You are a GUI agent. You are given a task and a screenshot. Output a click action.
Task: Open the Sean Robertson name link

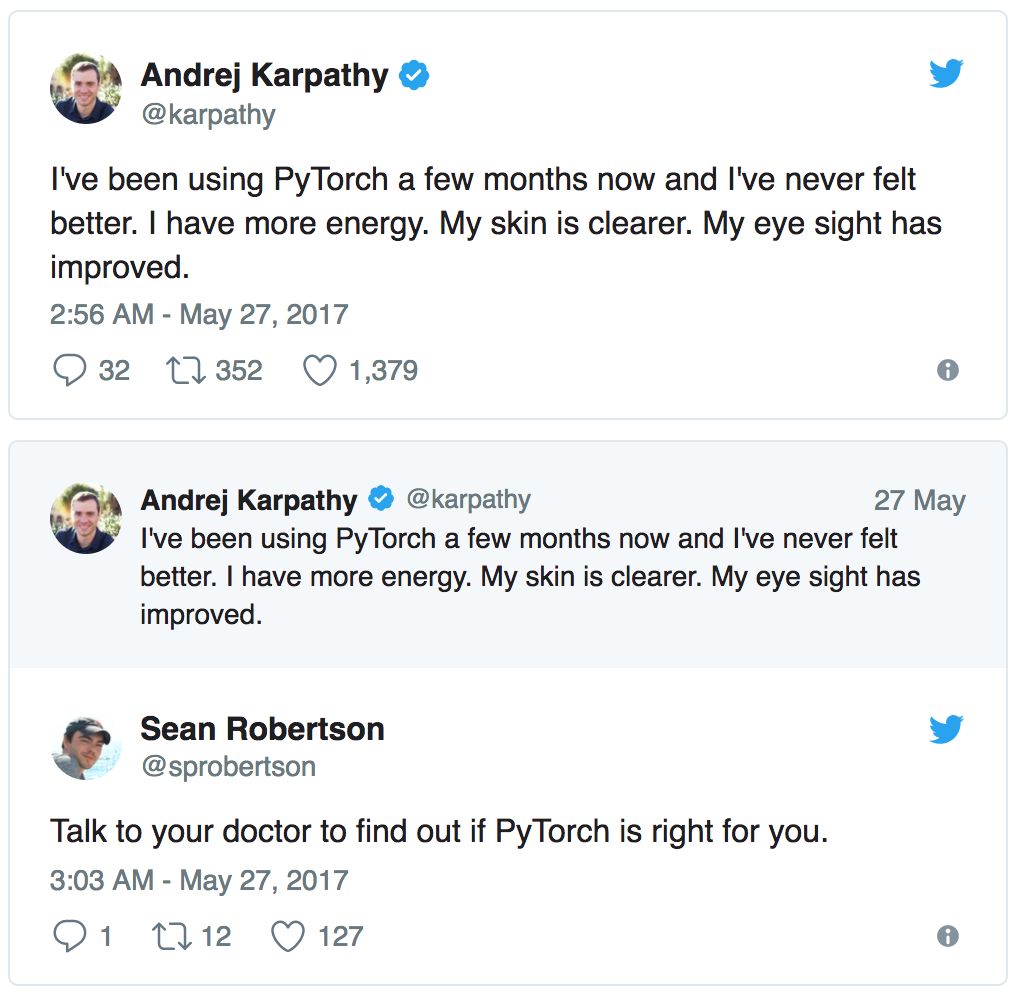click(262, 729)
